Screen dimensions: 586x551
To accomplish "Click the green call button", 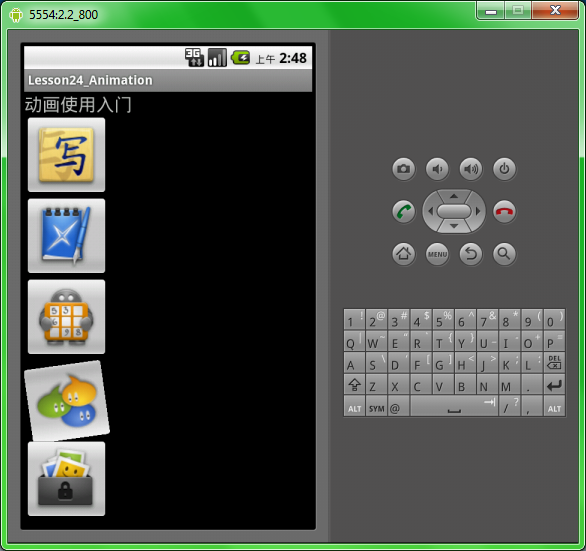I will [x=404, y=212].
